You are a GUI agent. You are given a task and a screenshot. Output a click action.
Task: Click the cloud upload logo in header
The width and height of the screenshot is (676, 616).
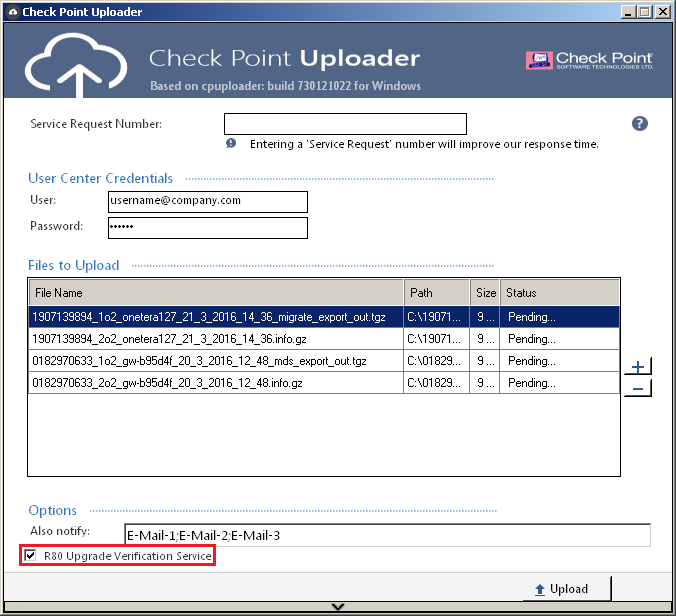point(76,65)
